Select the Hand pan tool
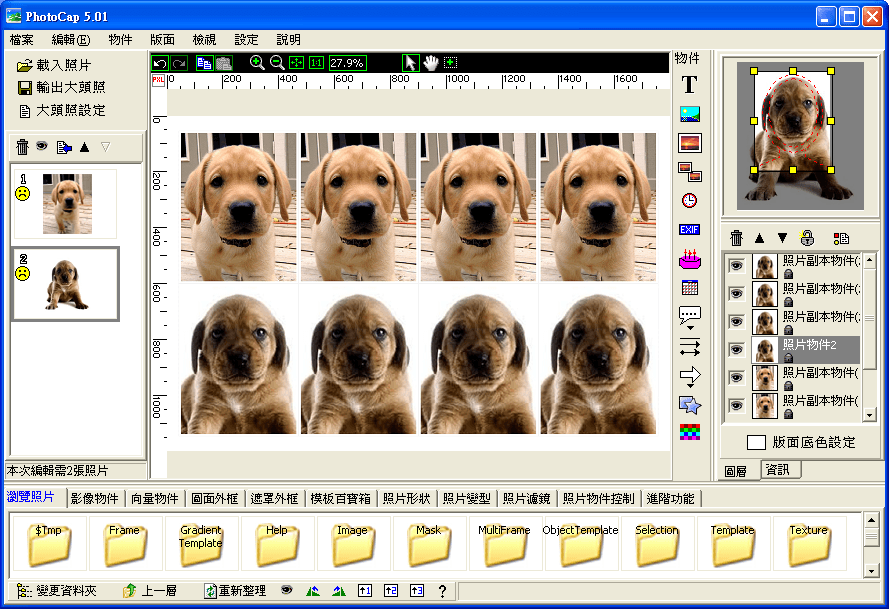Screen dimensions: 889x609 (x=429, y=62)
